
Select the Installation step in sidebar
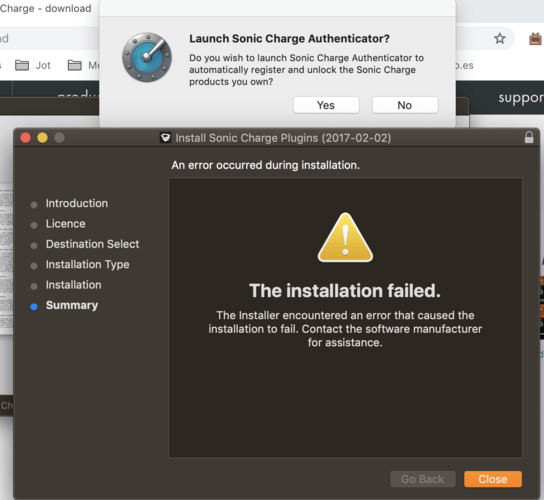pyautogui.click(x=74, y=285)
